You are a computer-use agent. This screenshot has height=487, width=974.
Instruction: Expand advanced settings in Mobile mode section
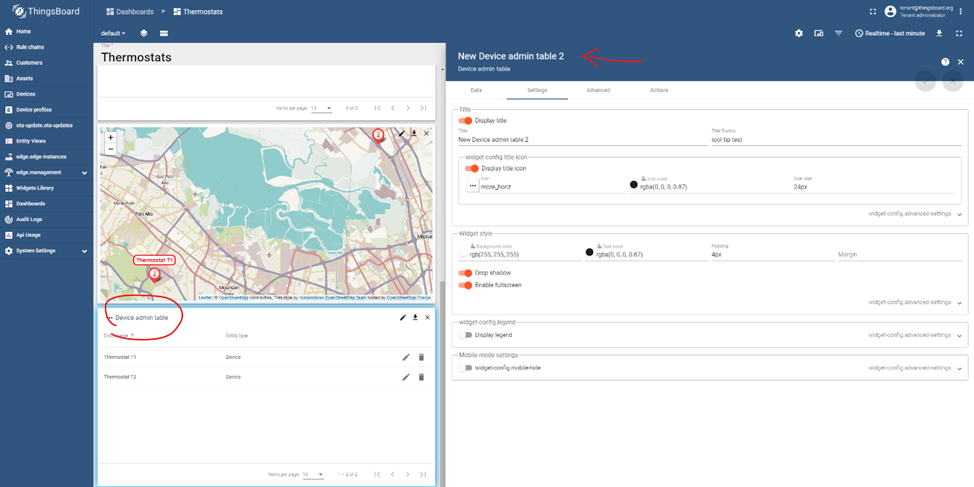point(915,368)
